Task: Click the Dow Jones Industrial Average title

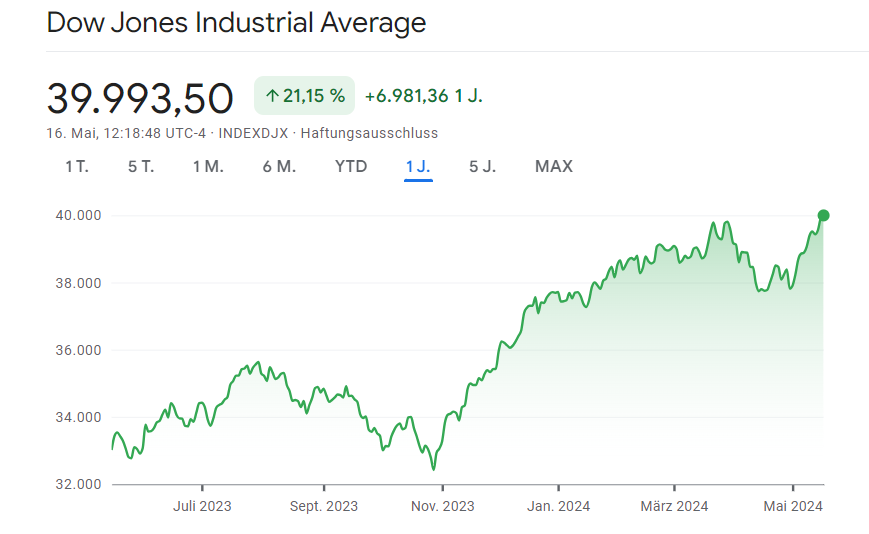Action: point(236,23)
